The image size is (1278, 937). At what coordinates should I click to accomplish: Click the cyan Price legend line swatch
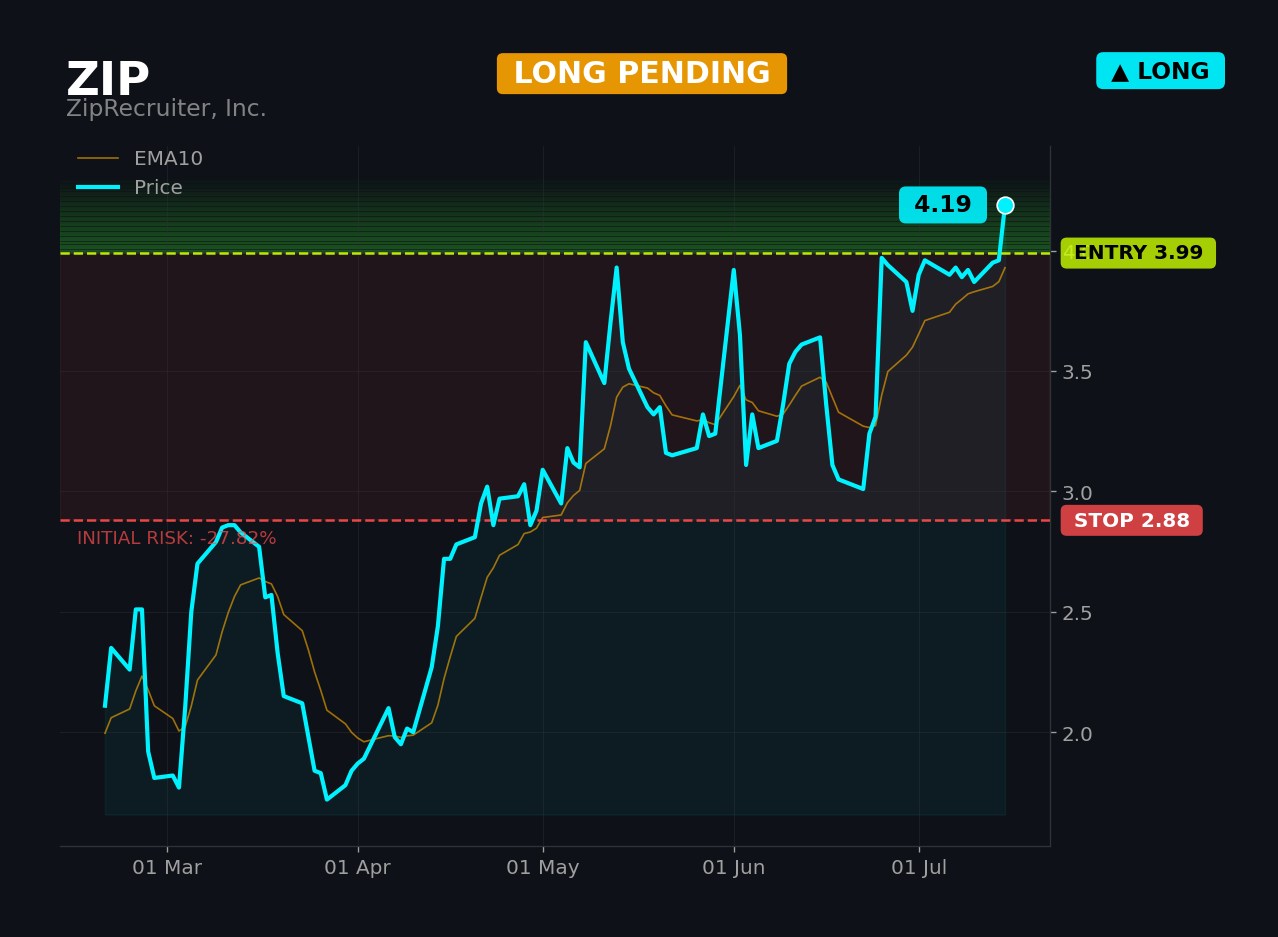(x=98, y=188)
